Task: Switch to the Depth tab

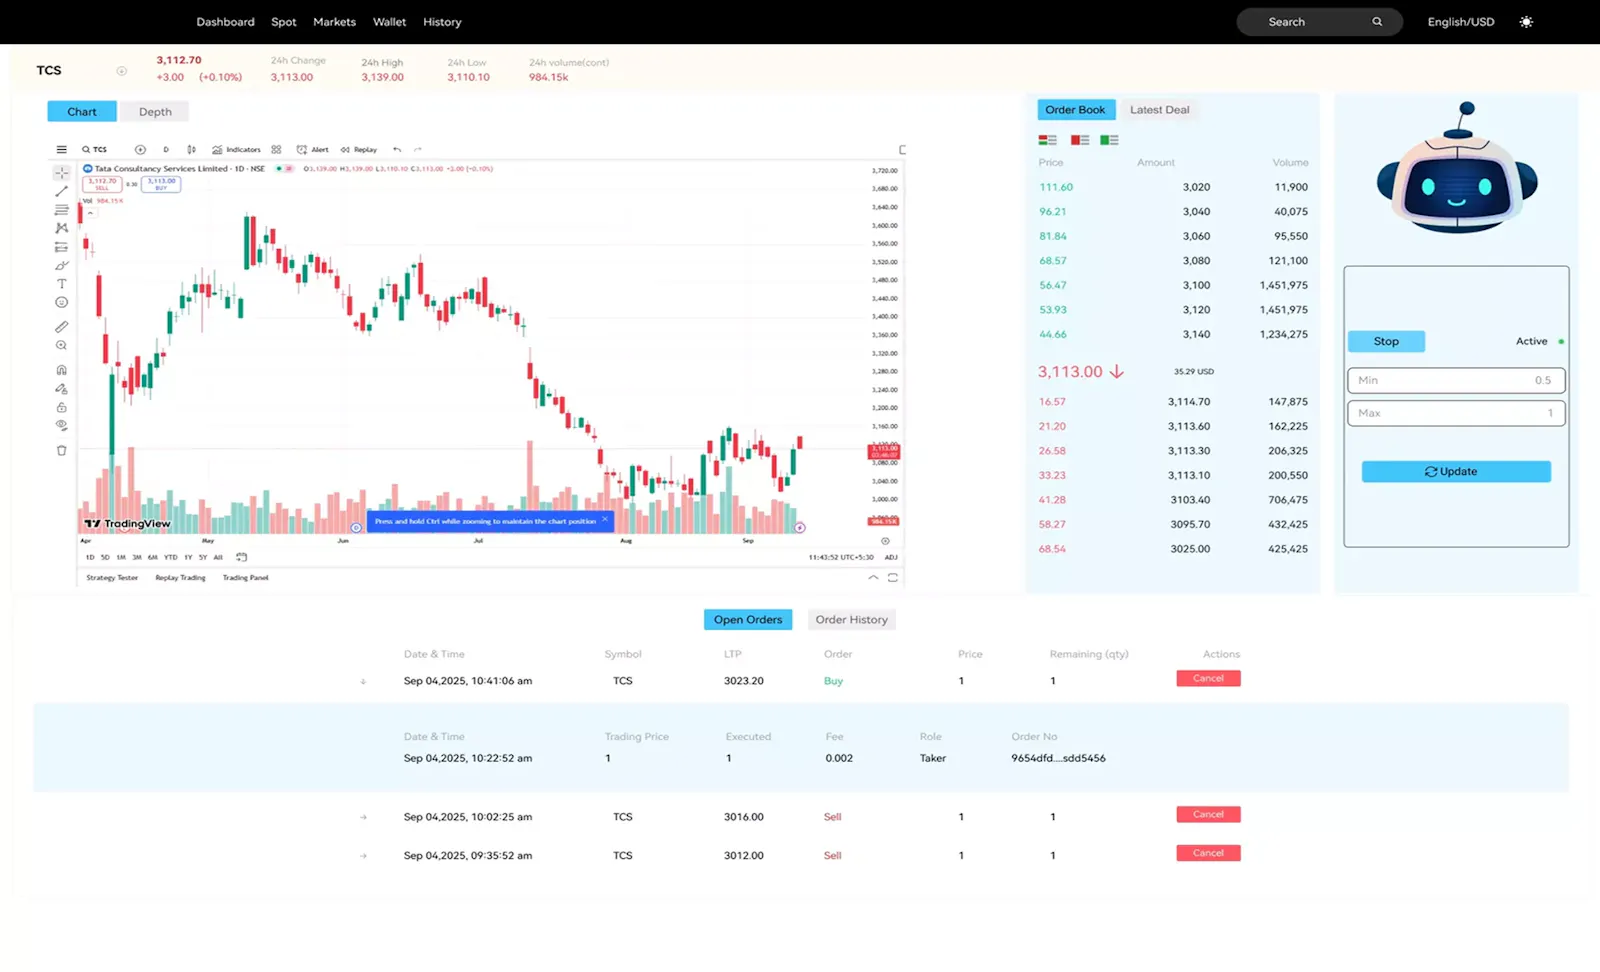Action: pos(155,112)
